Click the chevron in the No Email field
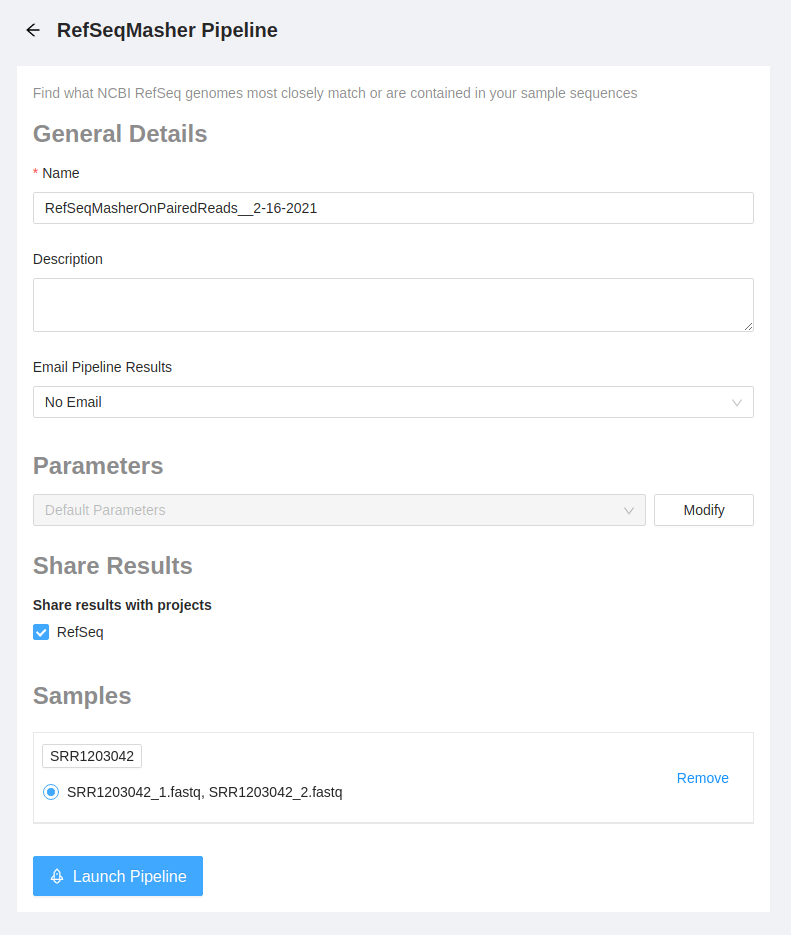The image size is (791, 935). [x=737, y=402]
